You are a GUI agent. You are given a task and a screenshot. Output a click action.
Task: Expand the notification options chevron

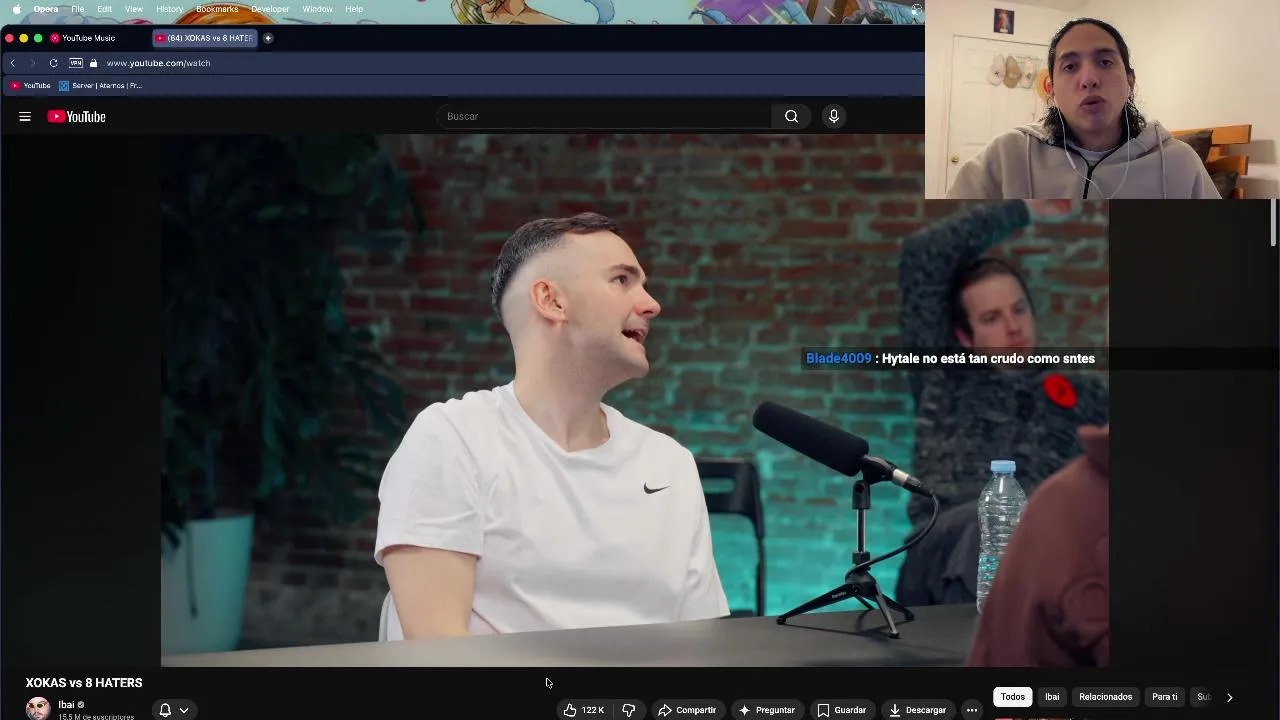coord(184,710)
